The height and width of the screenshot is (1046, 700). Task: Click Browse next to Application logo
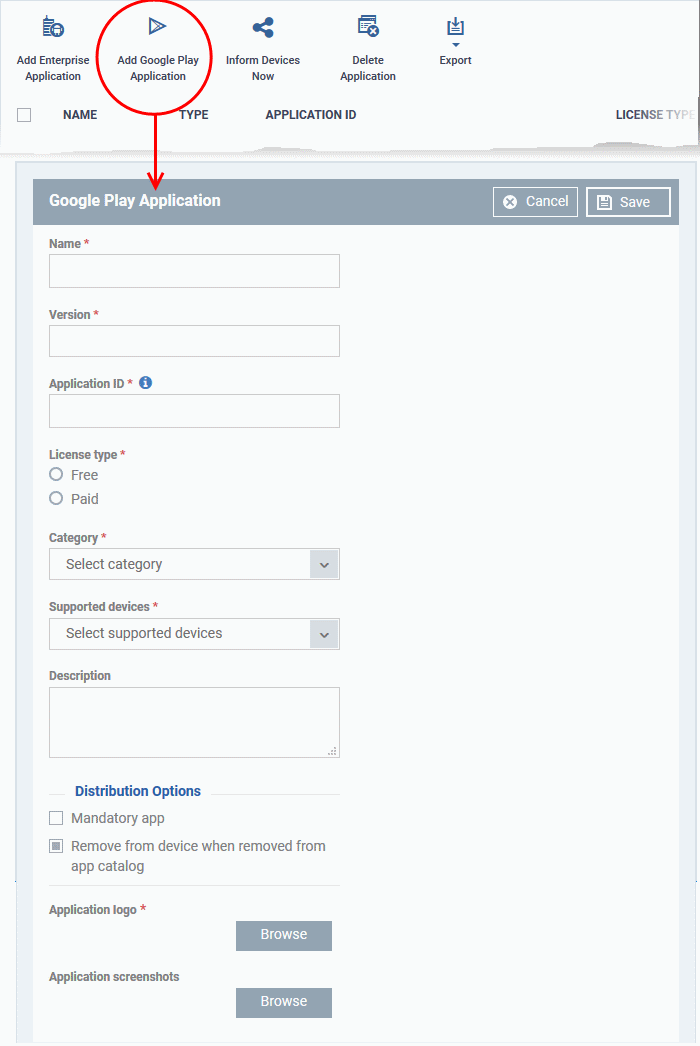point(283,935)
